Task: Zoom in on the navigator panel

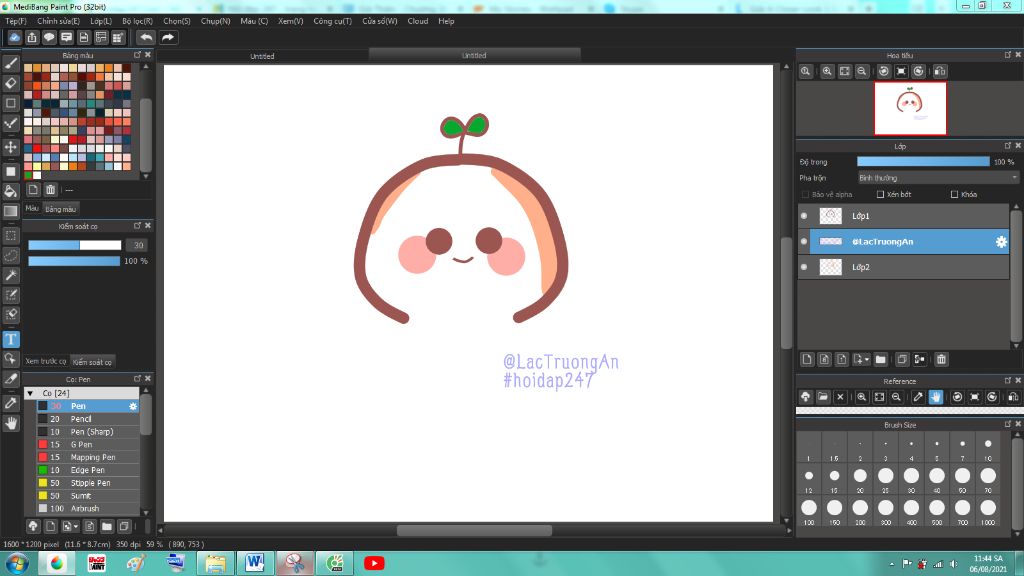Action: click(x=827, y=71)
